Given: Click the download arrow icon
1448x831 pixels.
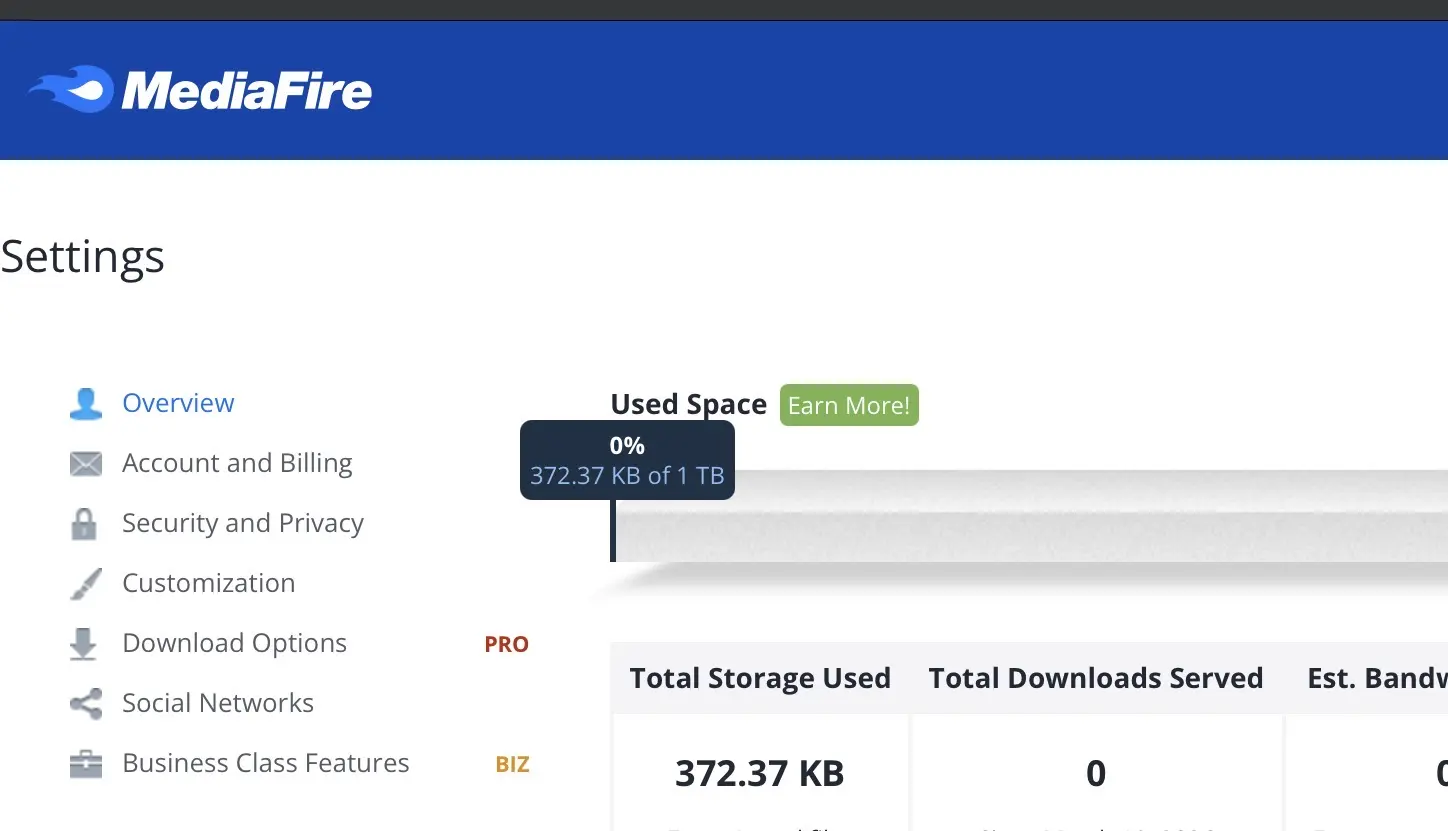Looking at the screenshot, I should click(x=84, y=644).
